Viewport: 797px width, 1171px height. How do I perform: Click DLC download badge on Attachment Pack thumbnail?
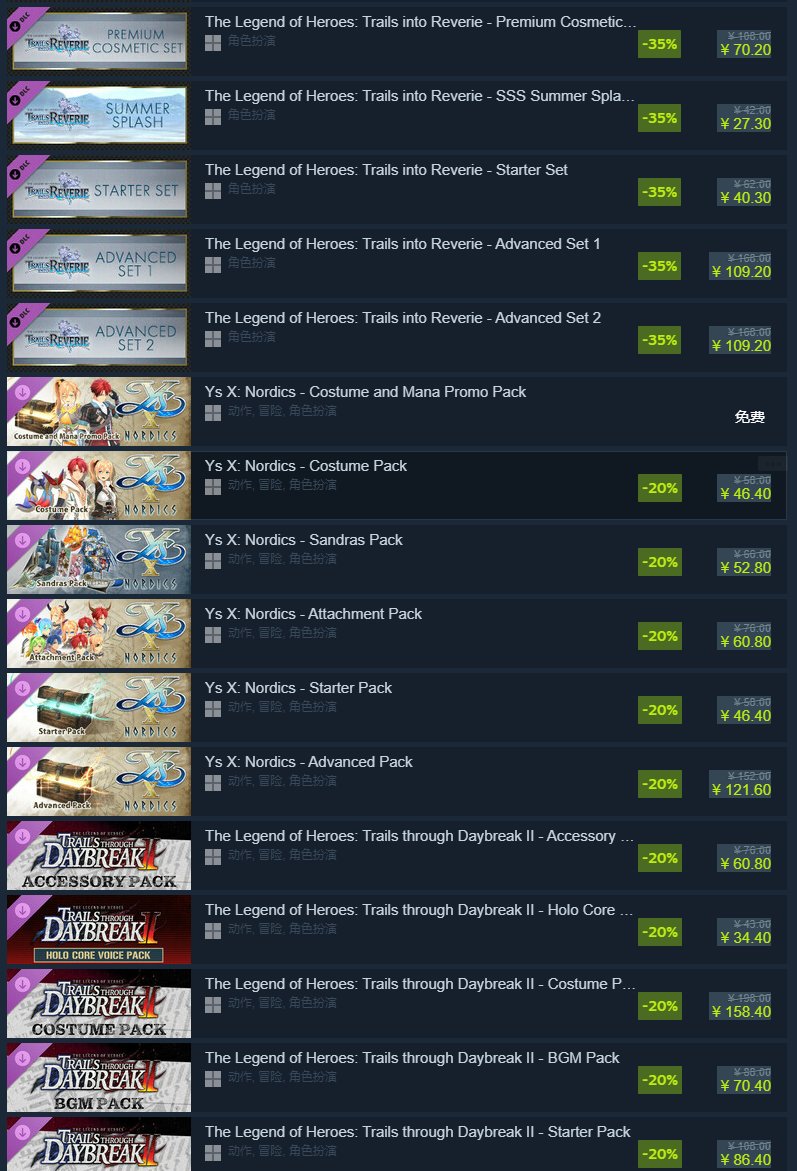click(22, 614)
